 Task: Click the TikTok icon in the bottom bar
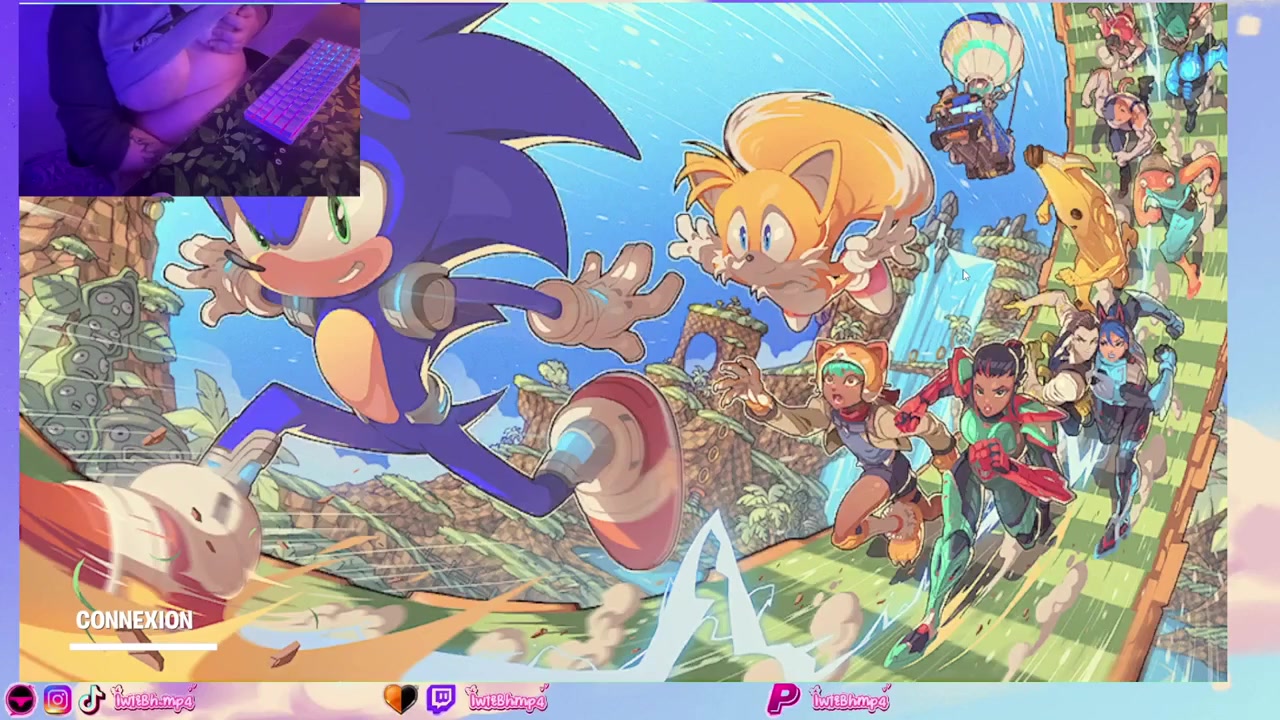tap(91, 700)
